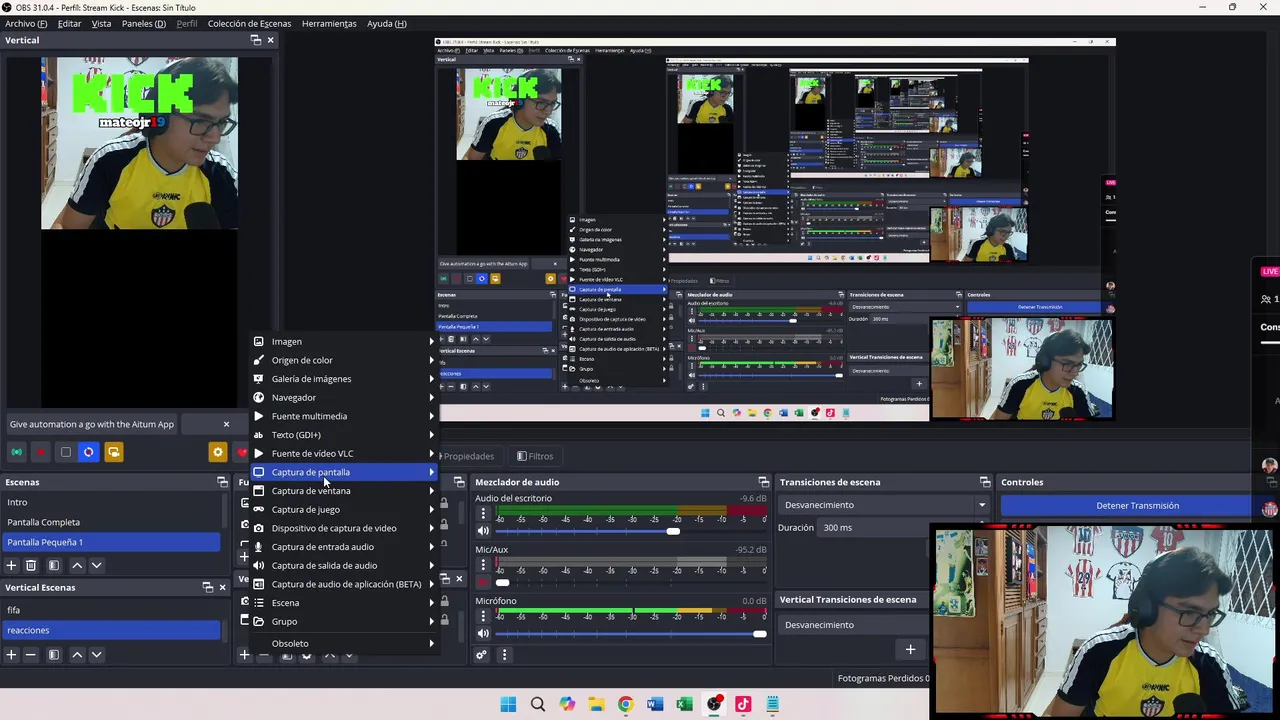Expand the Imagen source submenu
The height and width of the screenshot is (720, 1280).
pyautogui.click(x=343, y=341)
